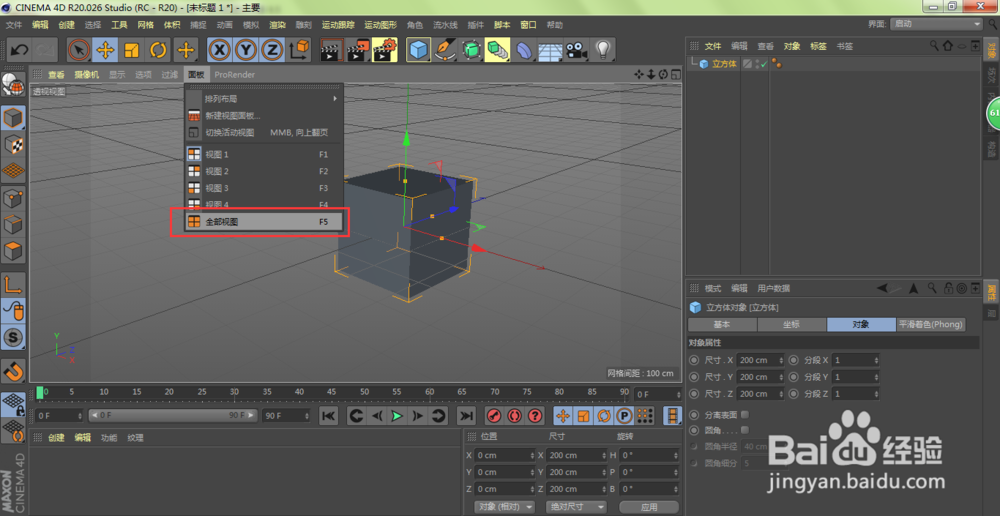Select the Live Selection arrow tool

(79, 50)
